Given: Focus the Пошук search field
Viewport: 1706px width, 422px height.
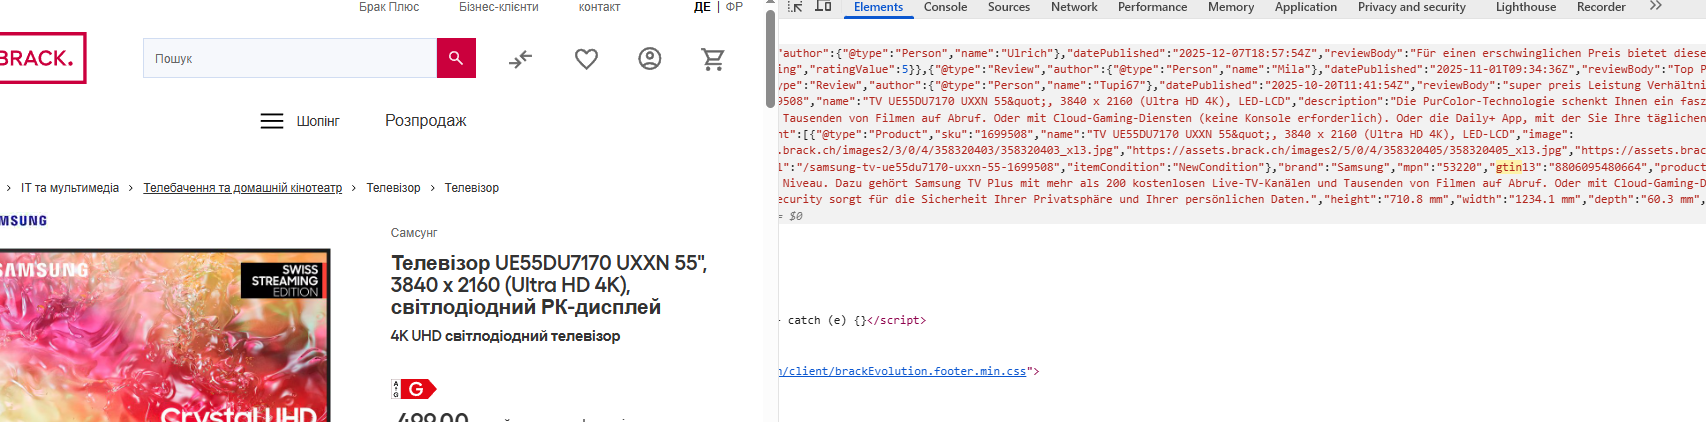Looking at the screenshot, I should [x=290, y=58].
